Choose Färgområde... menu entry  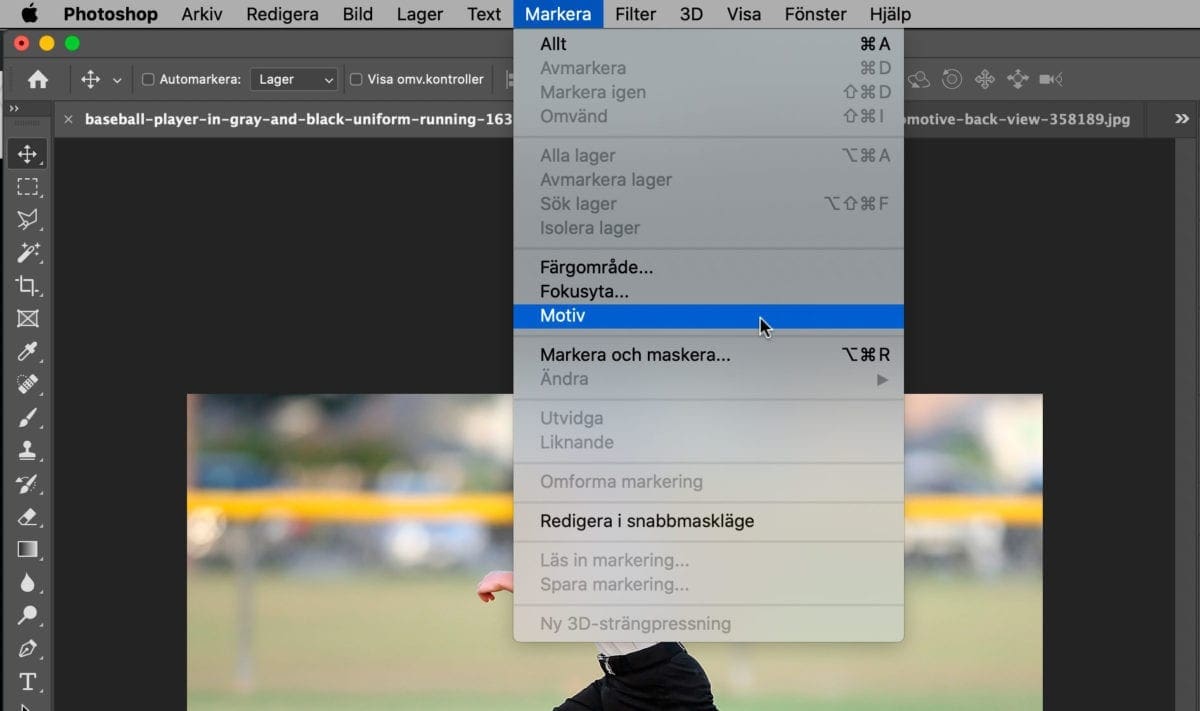(x=708, y=268)
